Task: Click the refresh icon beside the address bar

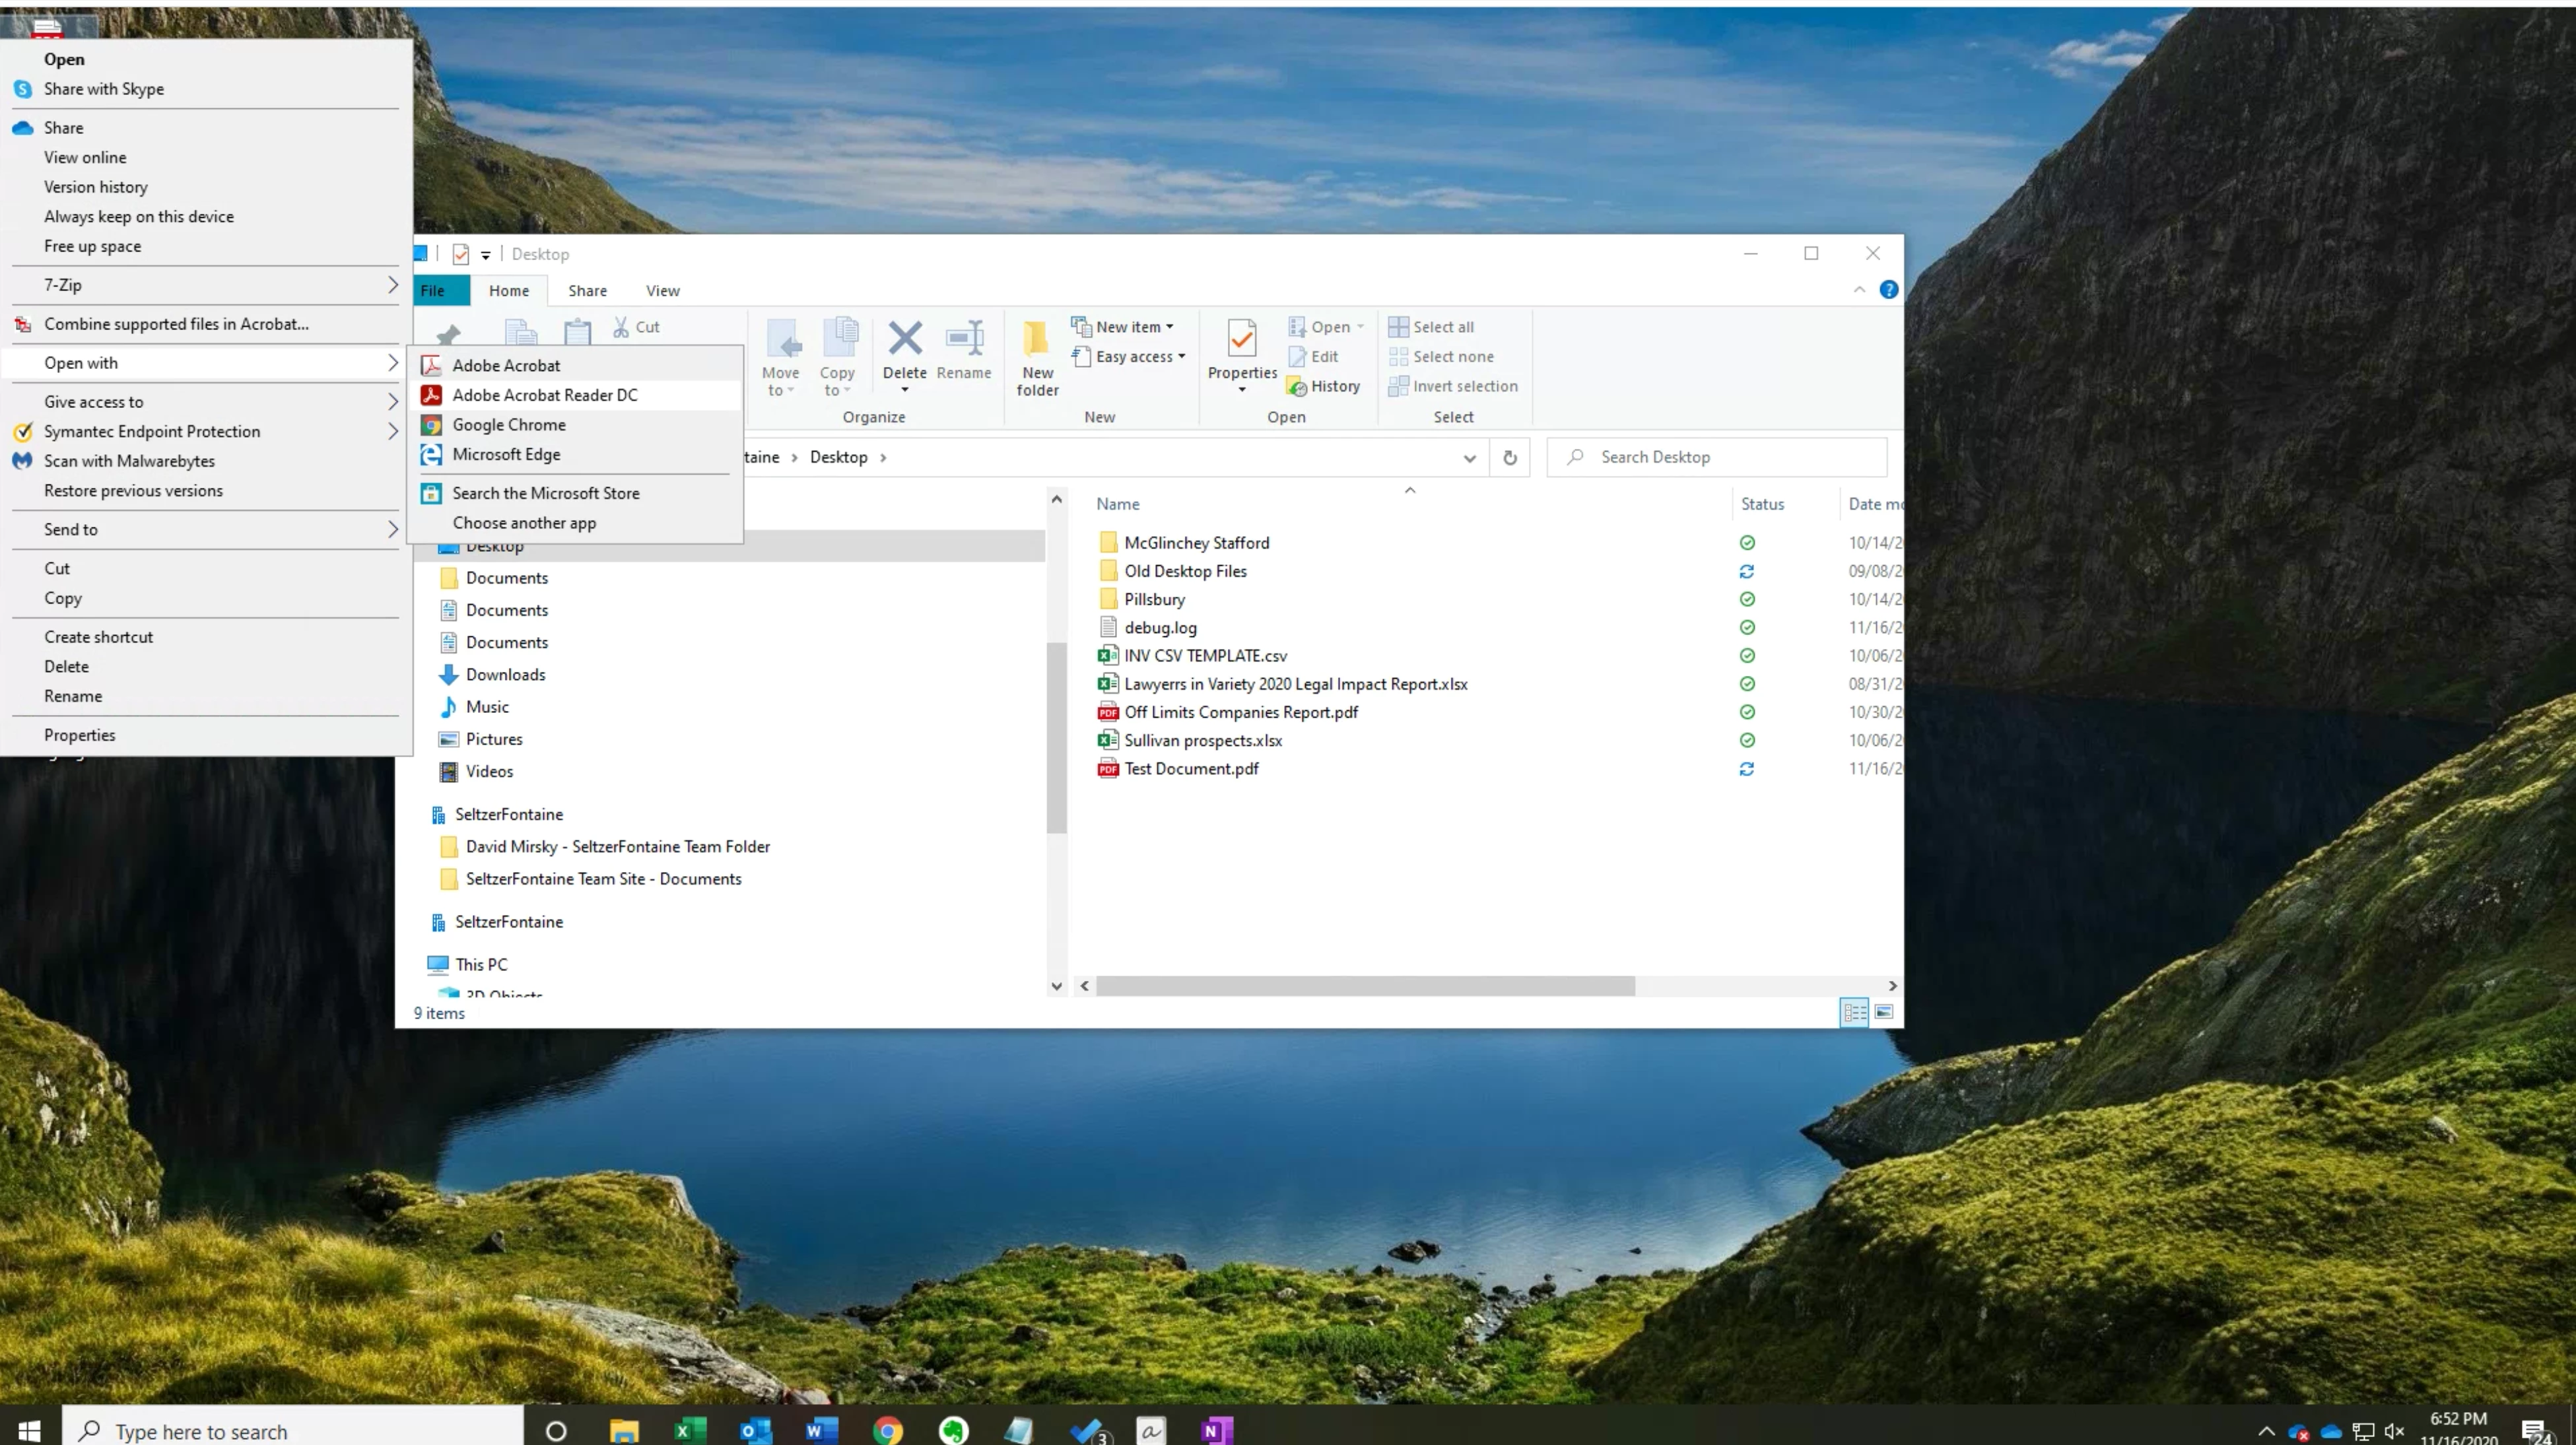Action: tap(1510, 458)
